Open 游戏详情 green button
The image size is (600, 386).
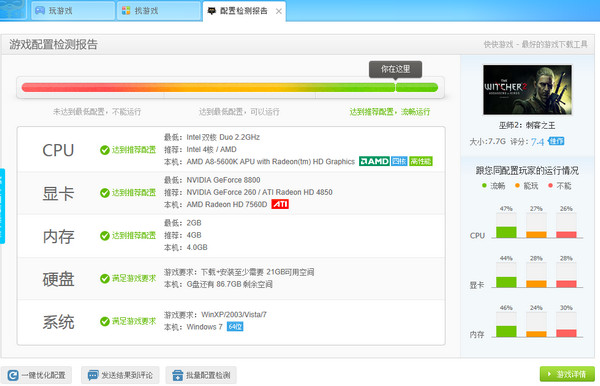click(567, 374)
